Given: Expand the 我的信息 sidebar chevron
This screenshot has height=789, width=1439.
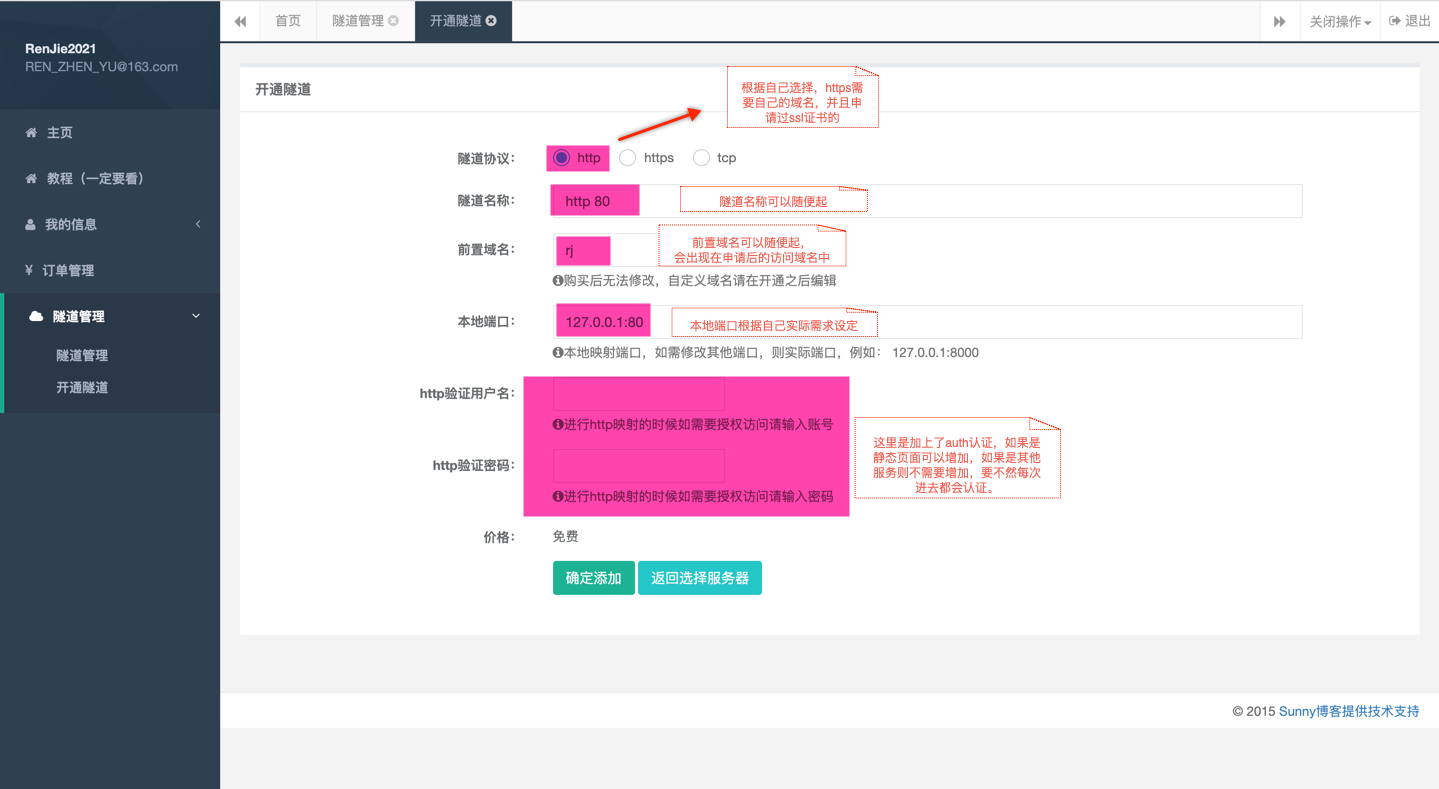Looking at the screenshot, I should (x=198, y=224).
